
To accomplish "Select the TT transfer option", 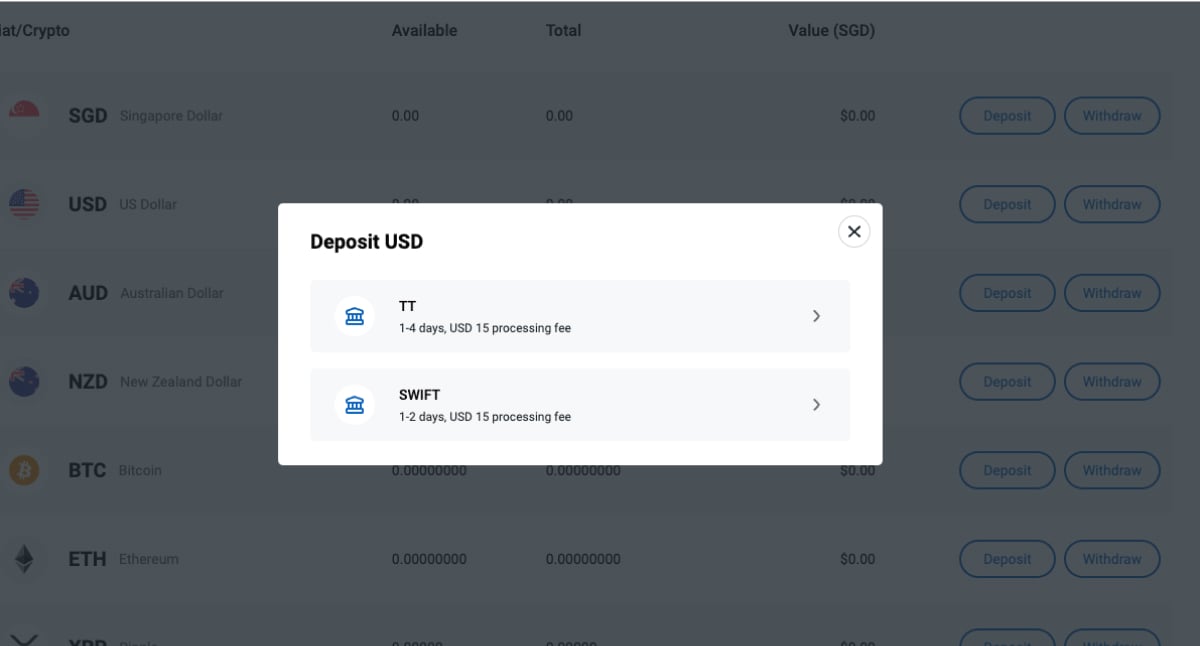I will click(580, 315).
